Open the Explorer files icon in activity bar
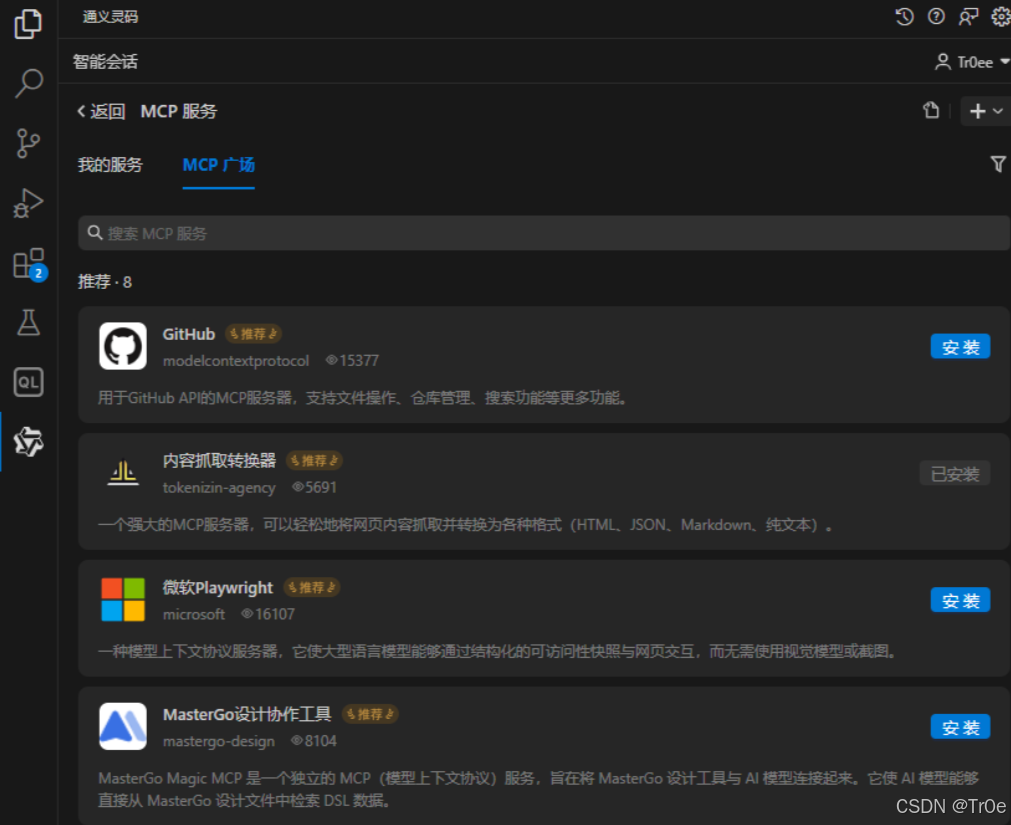This screenshot has height=825, width=1011. [28, 24]
